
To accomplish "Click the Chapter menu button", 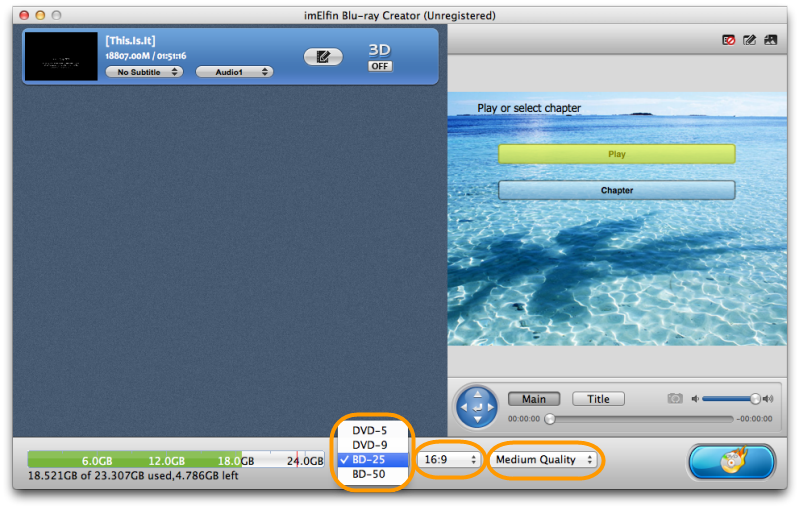I will 616,190.
